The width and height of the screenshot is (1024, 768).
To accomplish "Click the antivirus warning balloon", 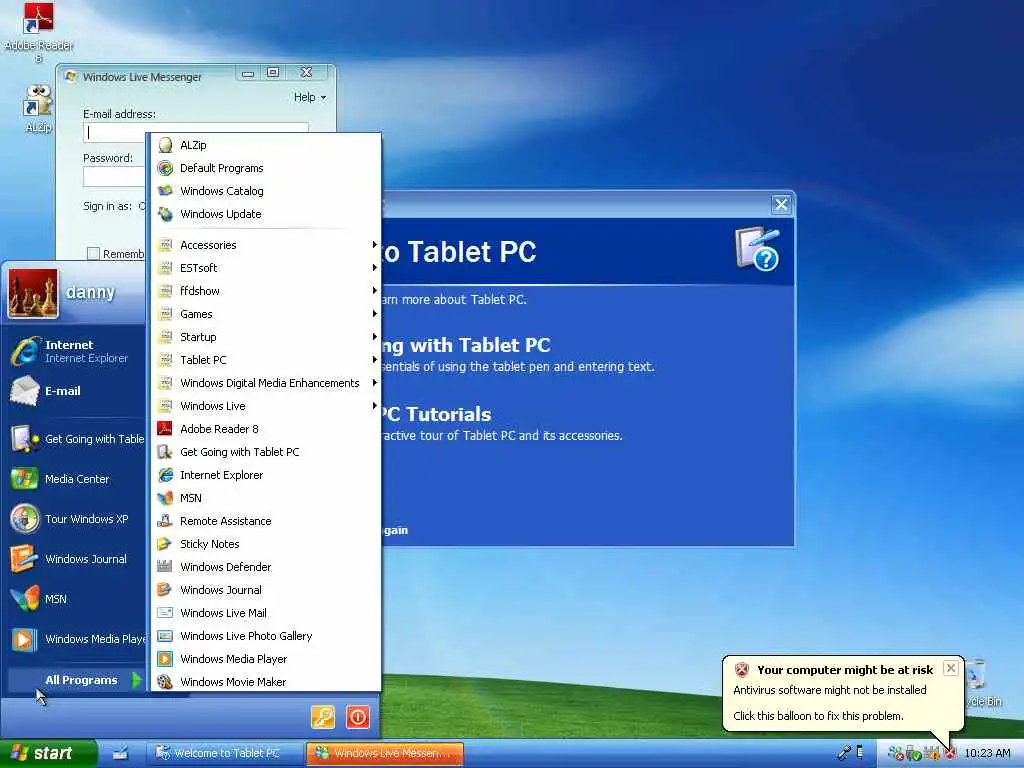I will (x=842, y=694).
